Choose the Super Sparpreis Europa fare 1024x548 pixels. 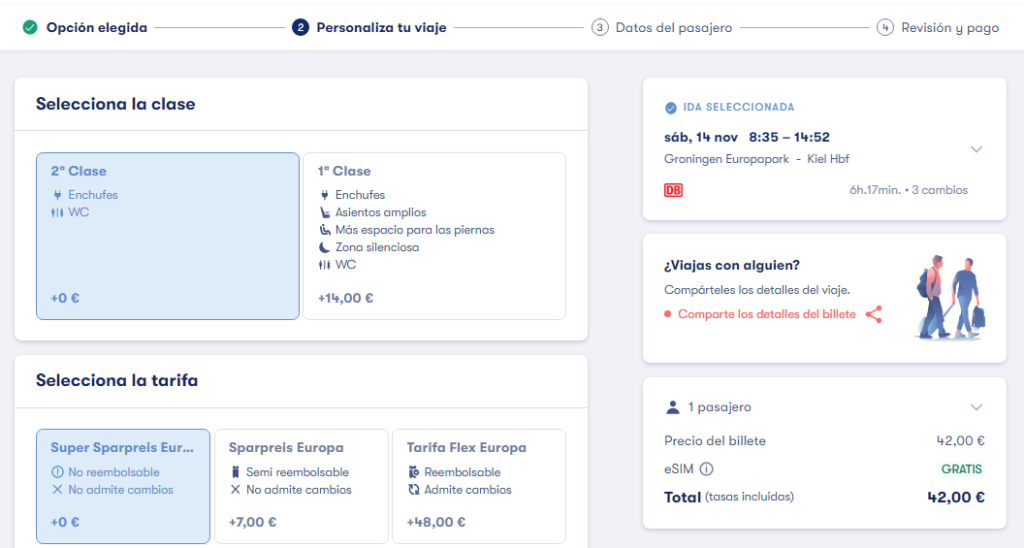click(123, 486)
